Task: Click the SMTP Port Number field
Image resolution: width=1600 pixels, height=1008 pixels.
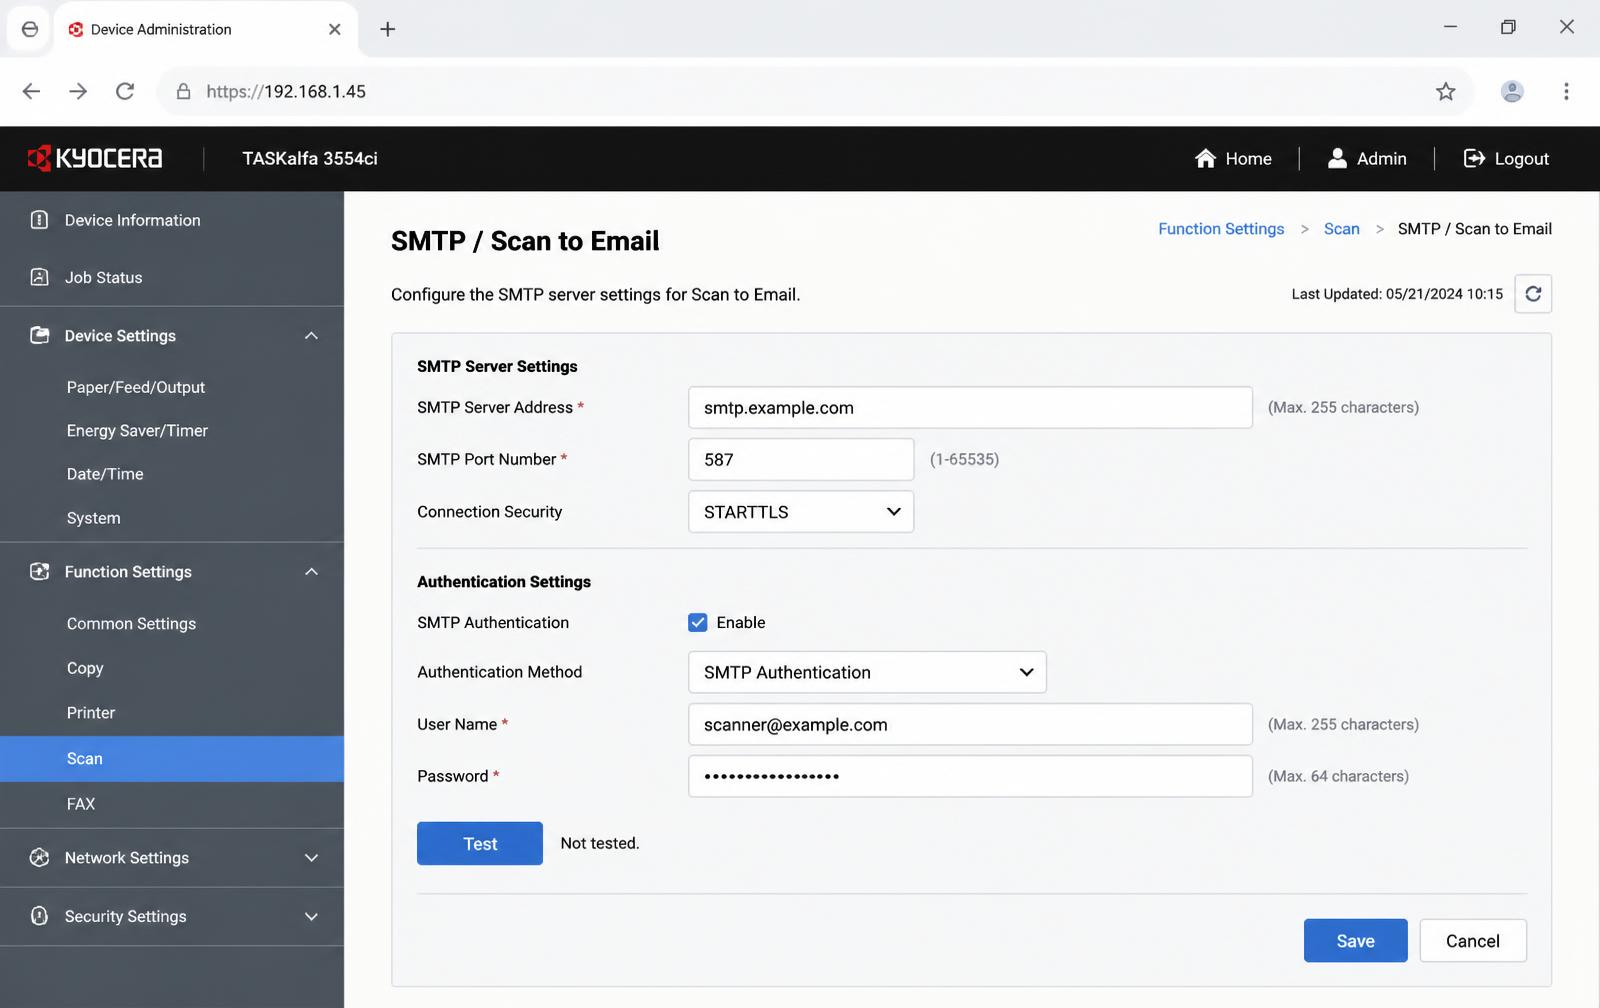Action: point(801,460)
